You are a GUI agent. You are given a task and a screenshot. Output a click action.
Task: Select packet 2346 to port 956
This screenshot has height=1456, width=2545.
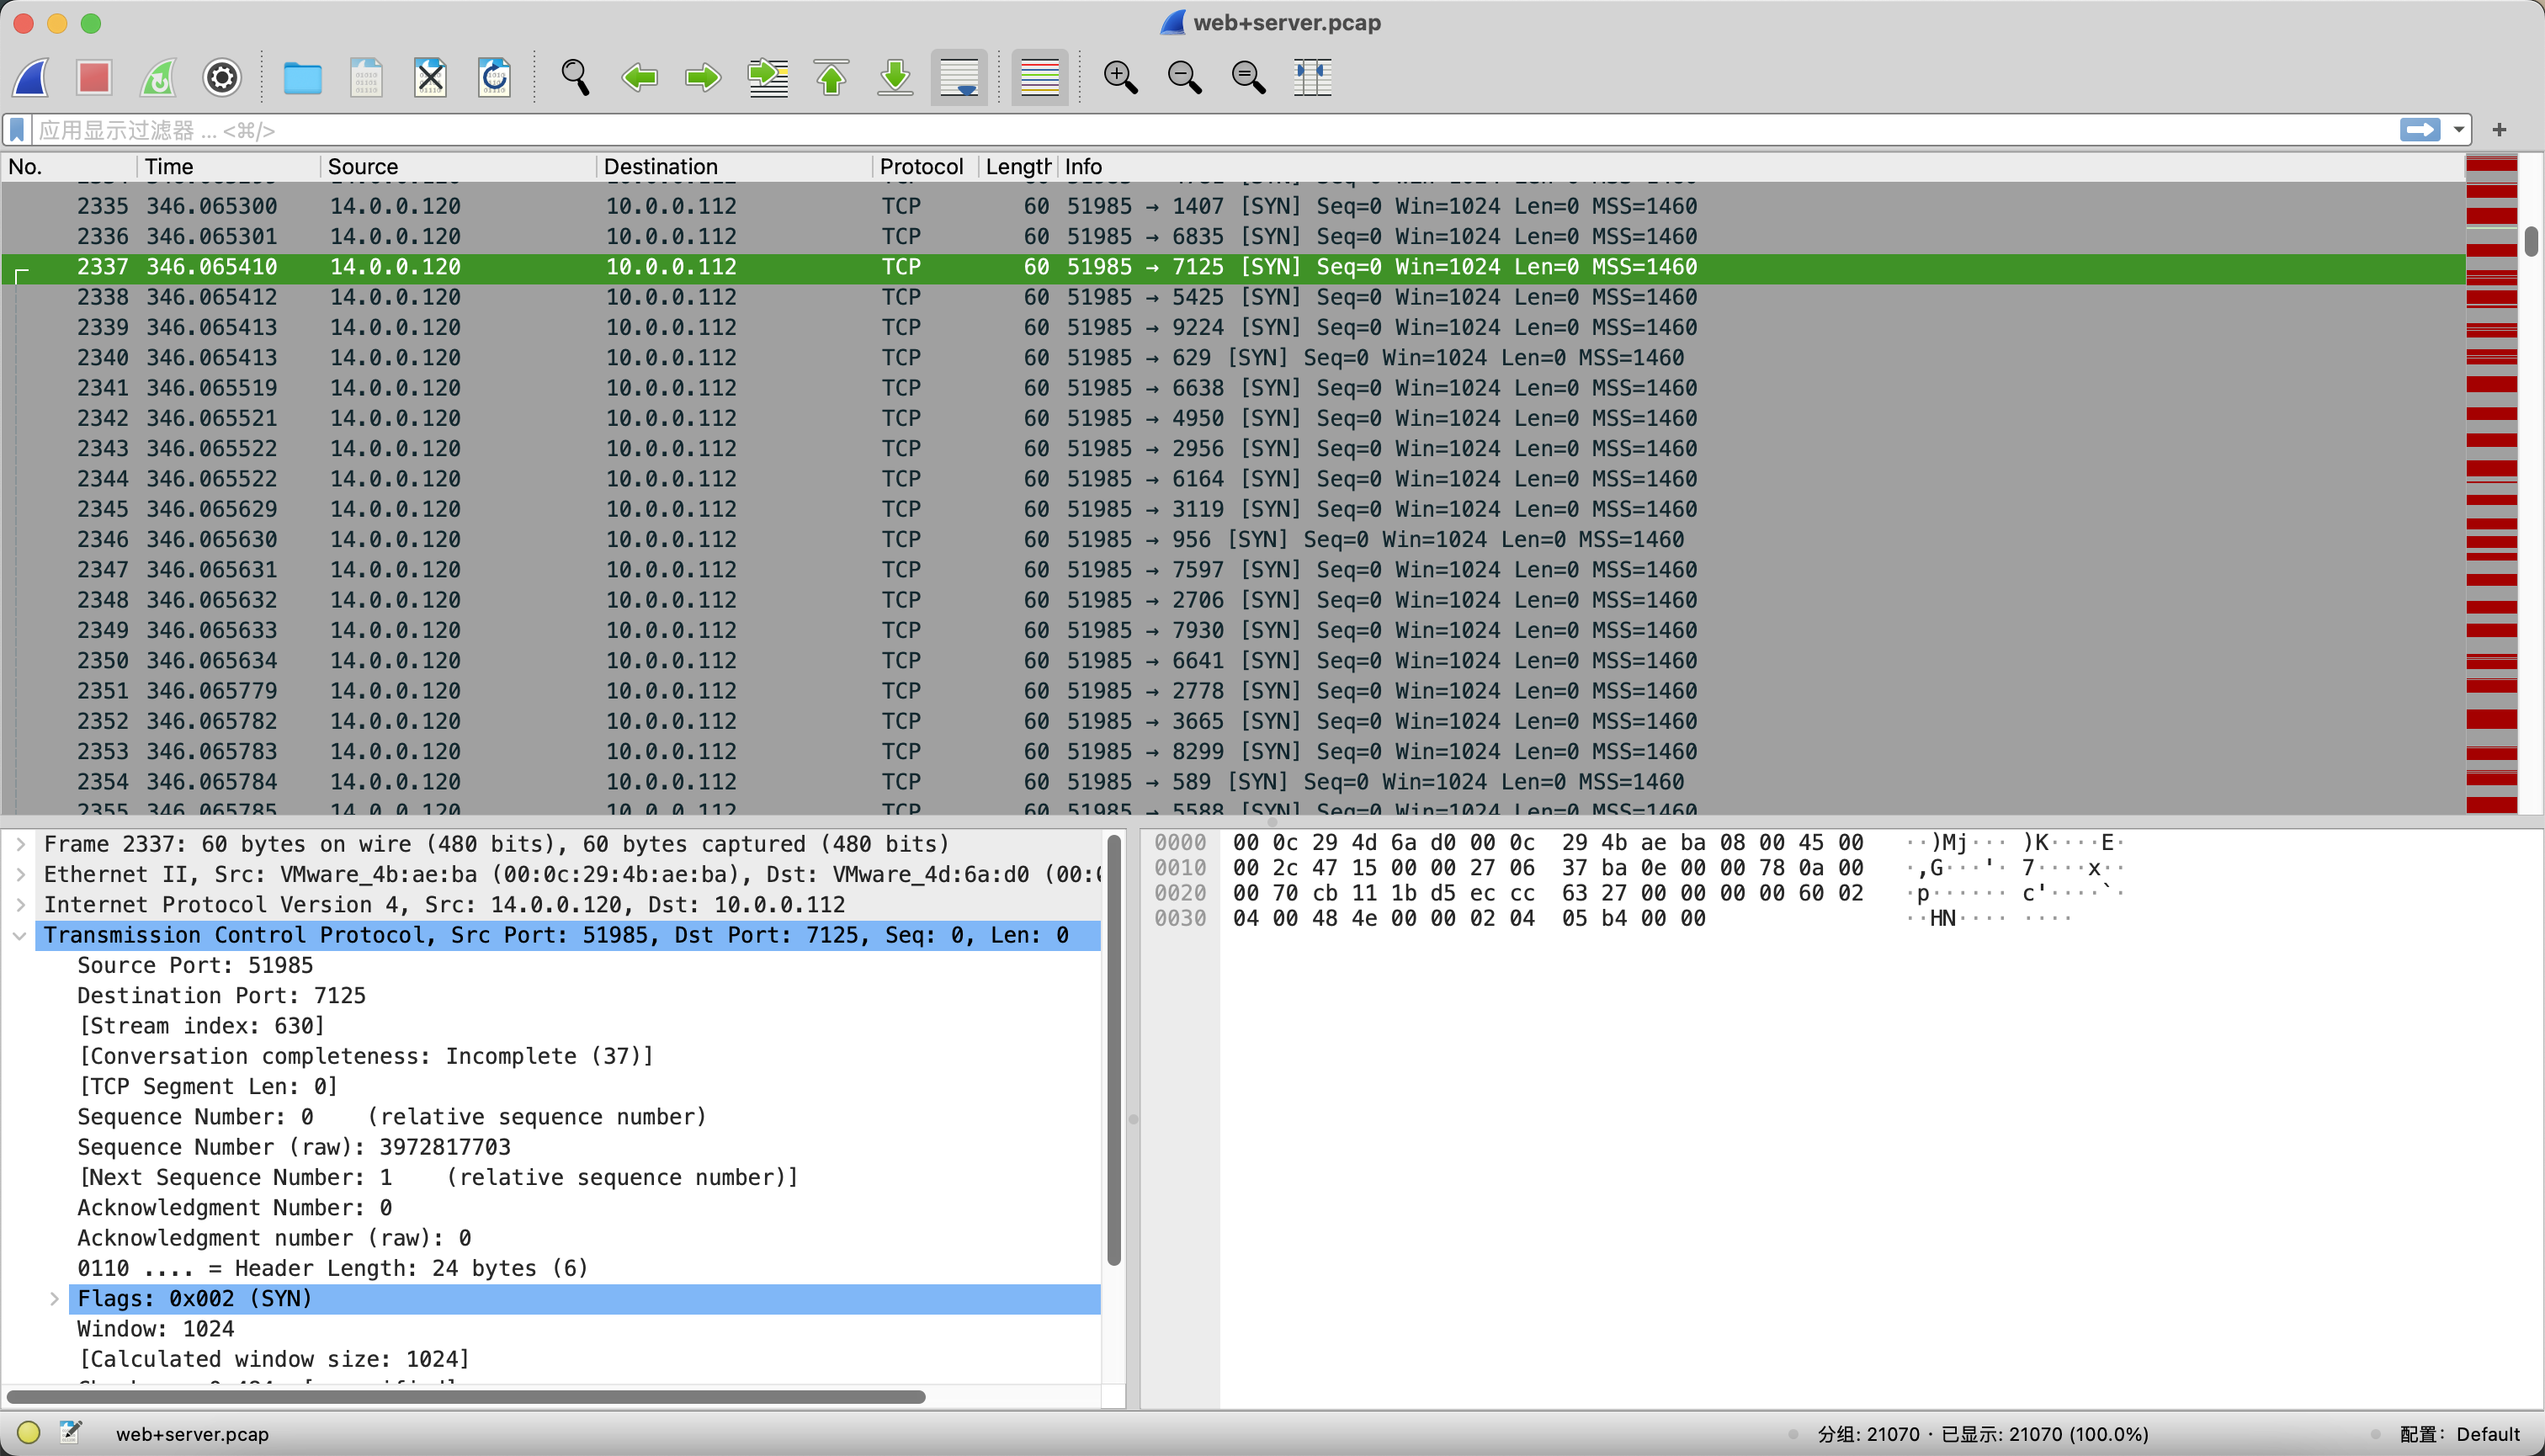pos(1232,540)
